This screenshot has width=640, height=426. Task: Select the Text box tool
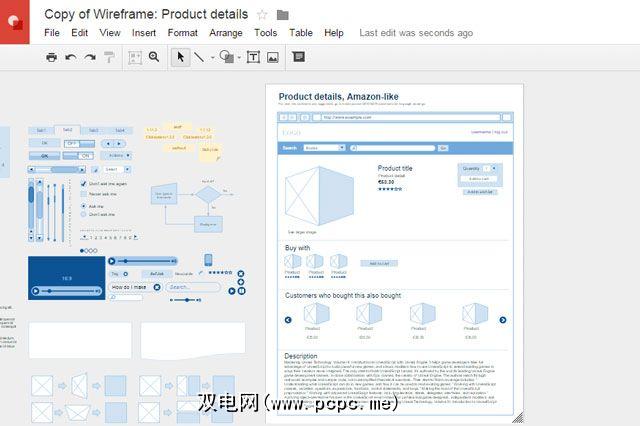[x=253, y=57]
